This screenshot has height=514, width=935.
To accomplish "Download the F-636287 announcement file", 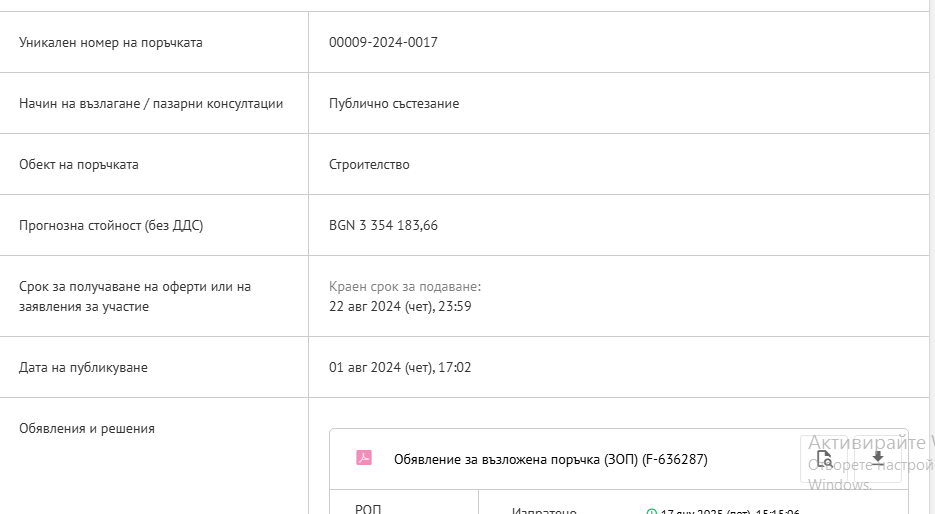I will [x=878, y=459].
